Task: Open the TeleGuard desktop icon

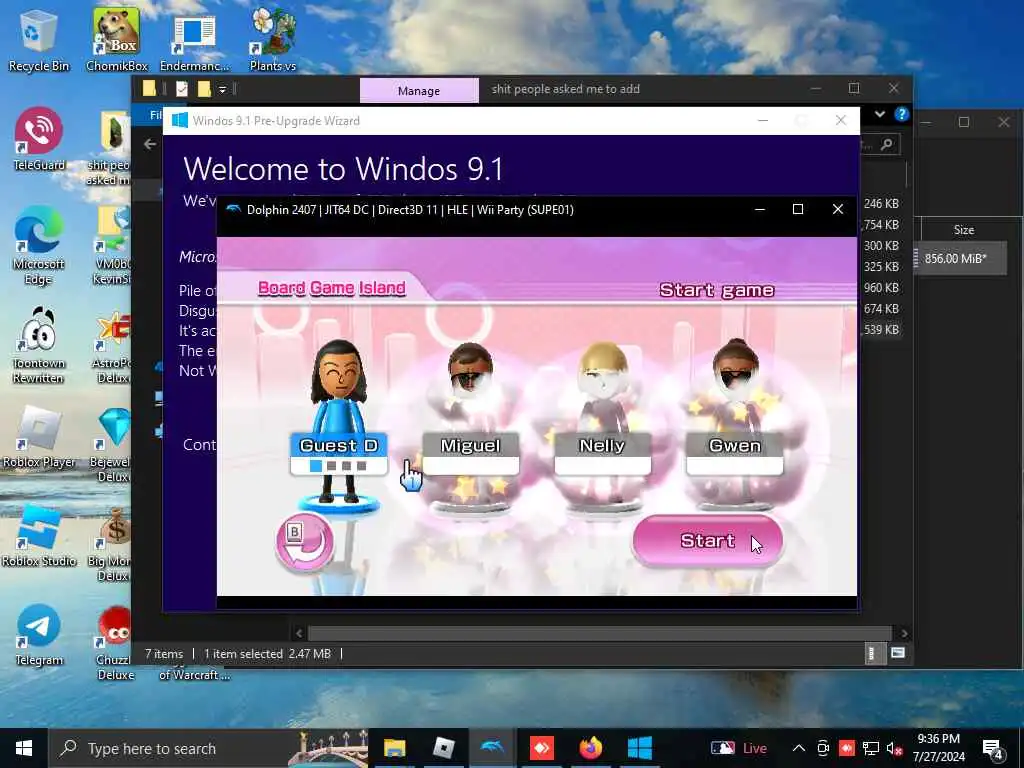Action: point(39,139)
